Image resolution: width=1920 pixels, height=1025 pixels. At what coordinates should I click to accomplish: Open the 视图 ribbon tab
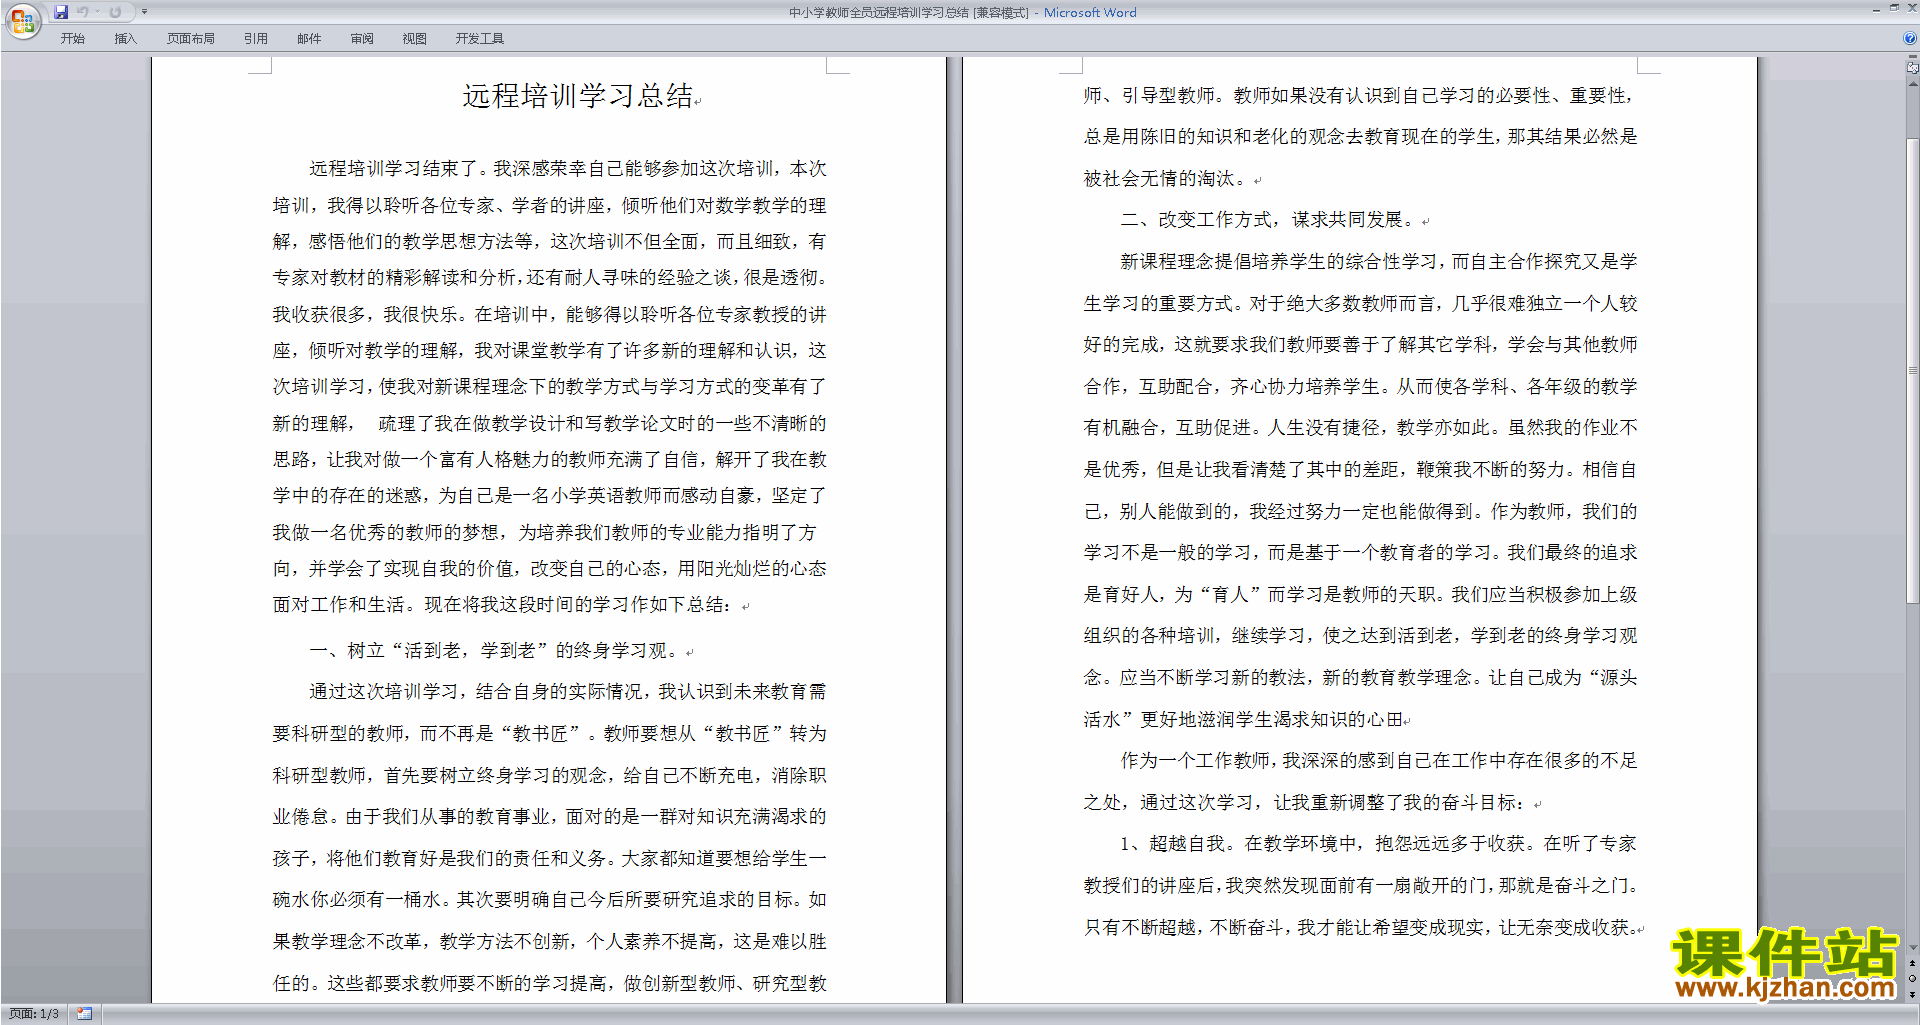click(x=415, y=38)
